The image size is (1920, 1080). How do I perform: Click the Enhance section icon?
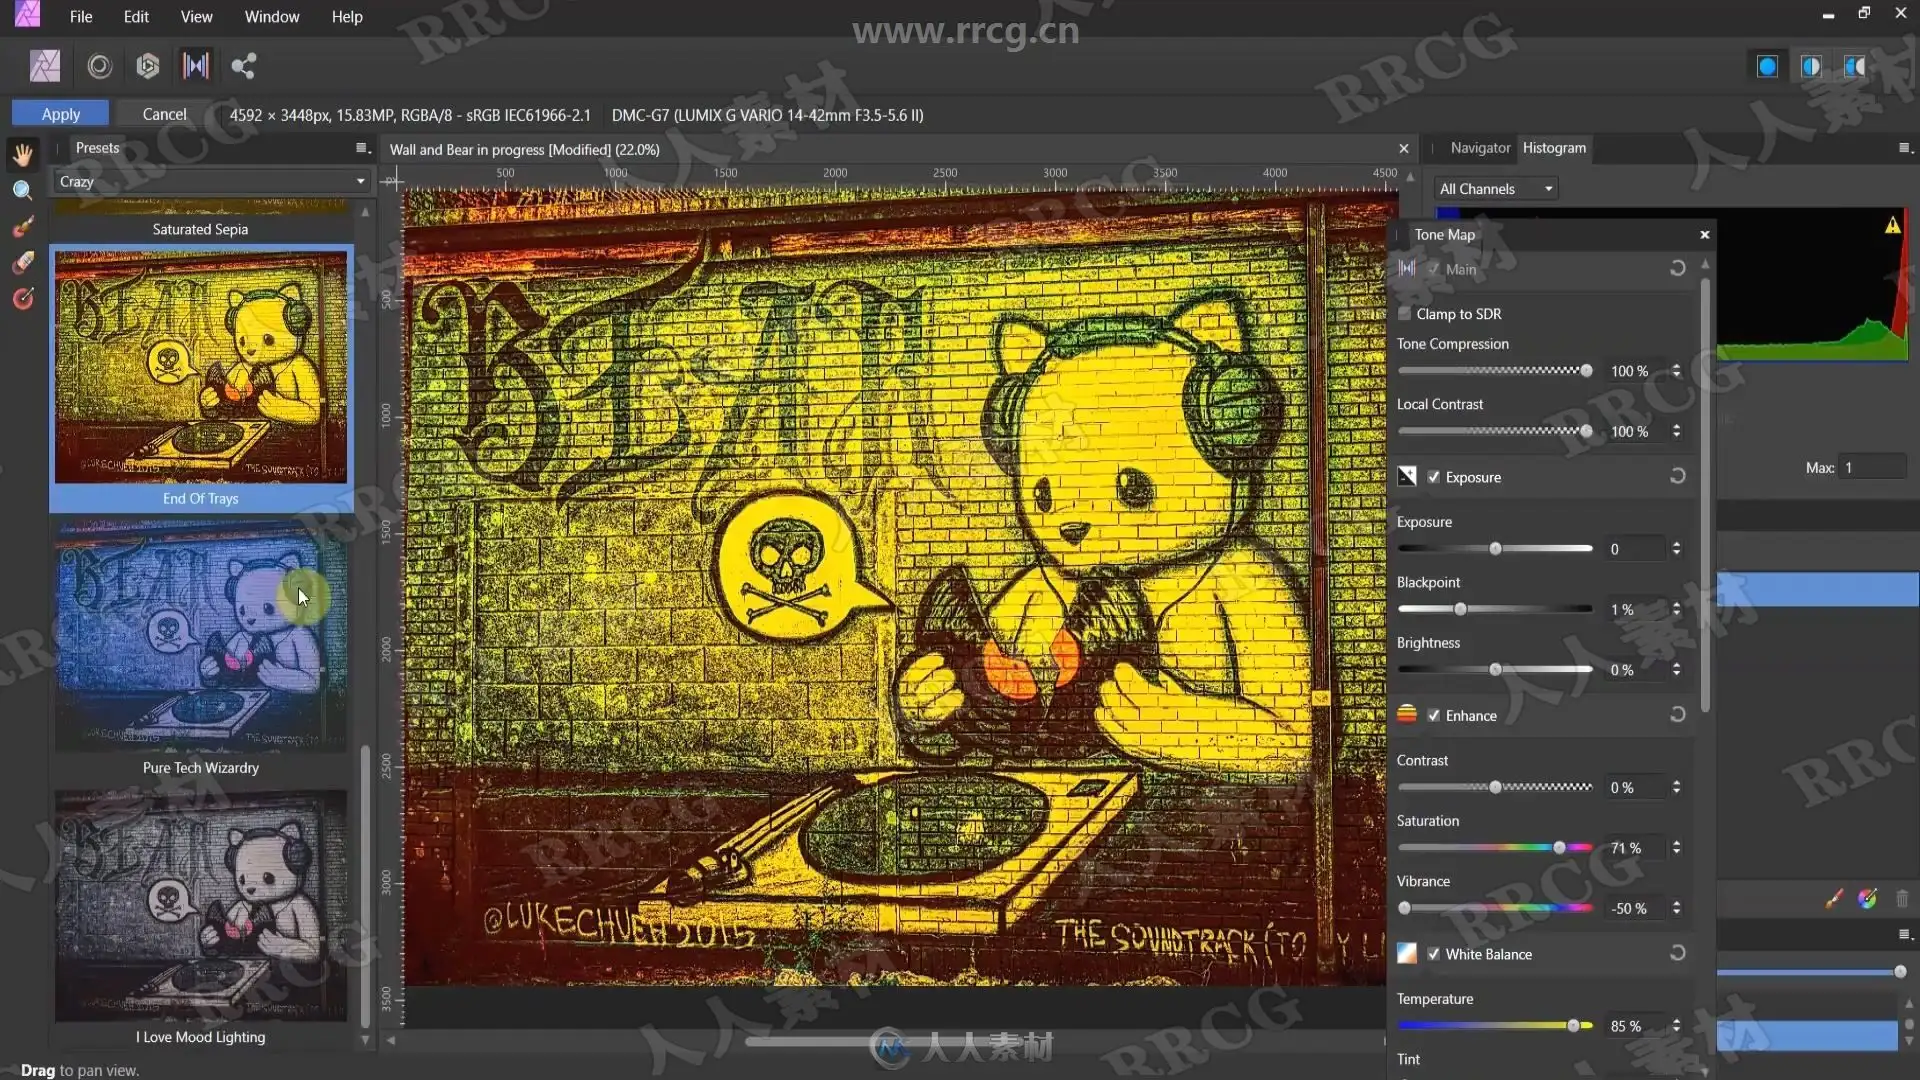tap(1407, 714)
